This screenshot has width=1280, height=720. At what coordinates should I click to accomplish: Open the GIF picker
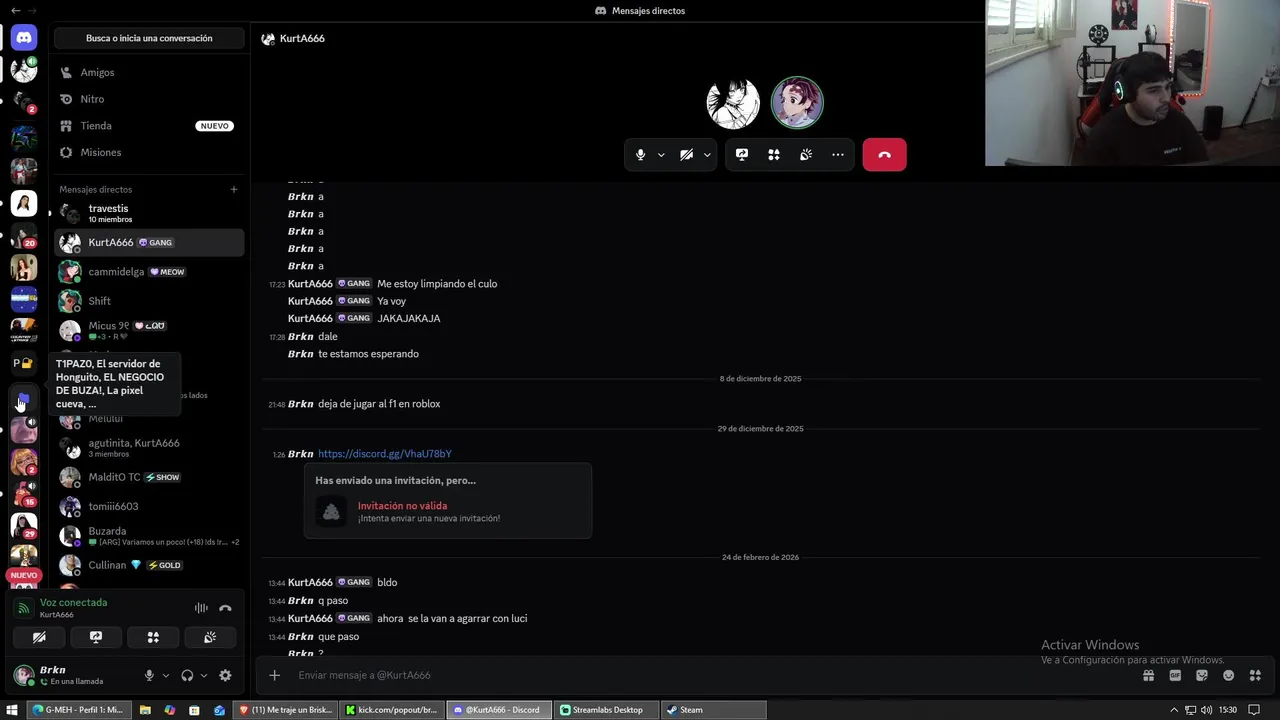tap(1175, 675)
